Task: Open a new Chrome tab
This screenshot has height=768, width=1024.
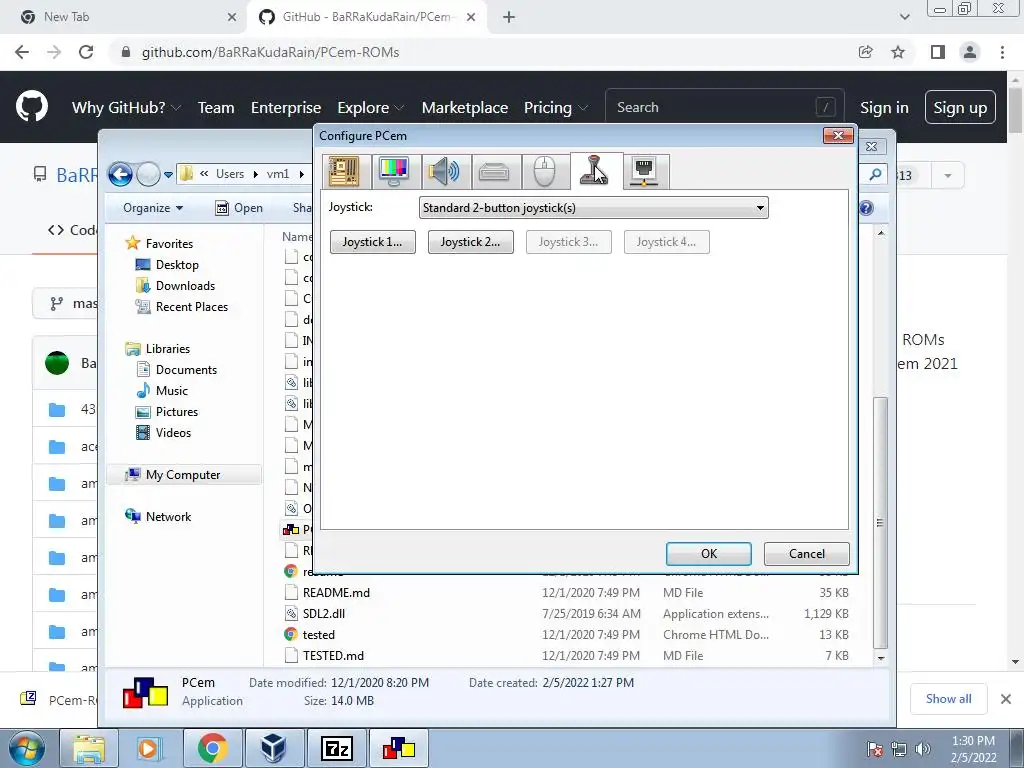Action: (509, 17)
